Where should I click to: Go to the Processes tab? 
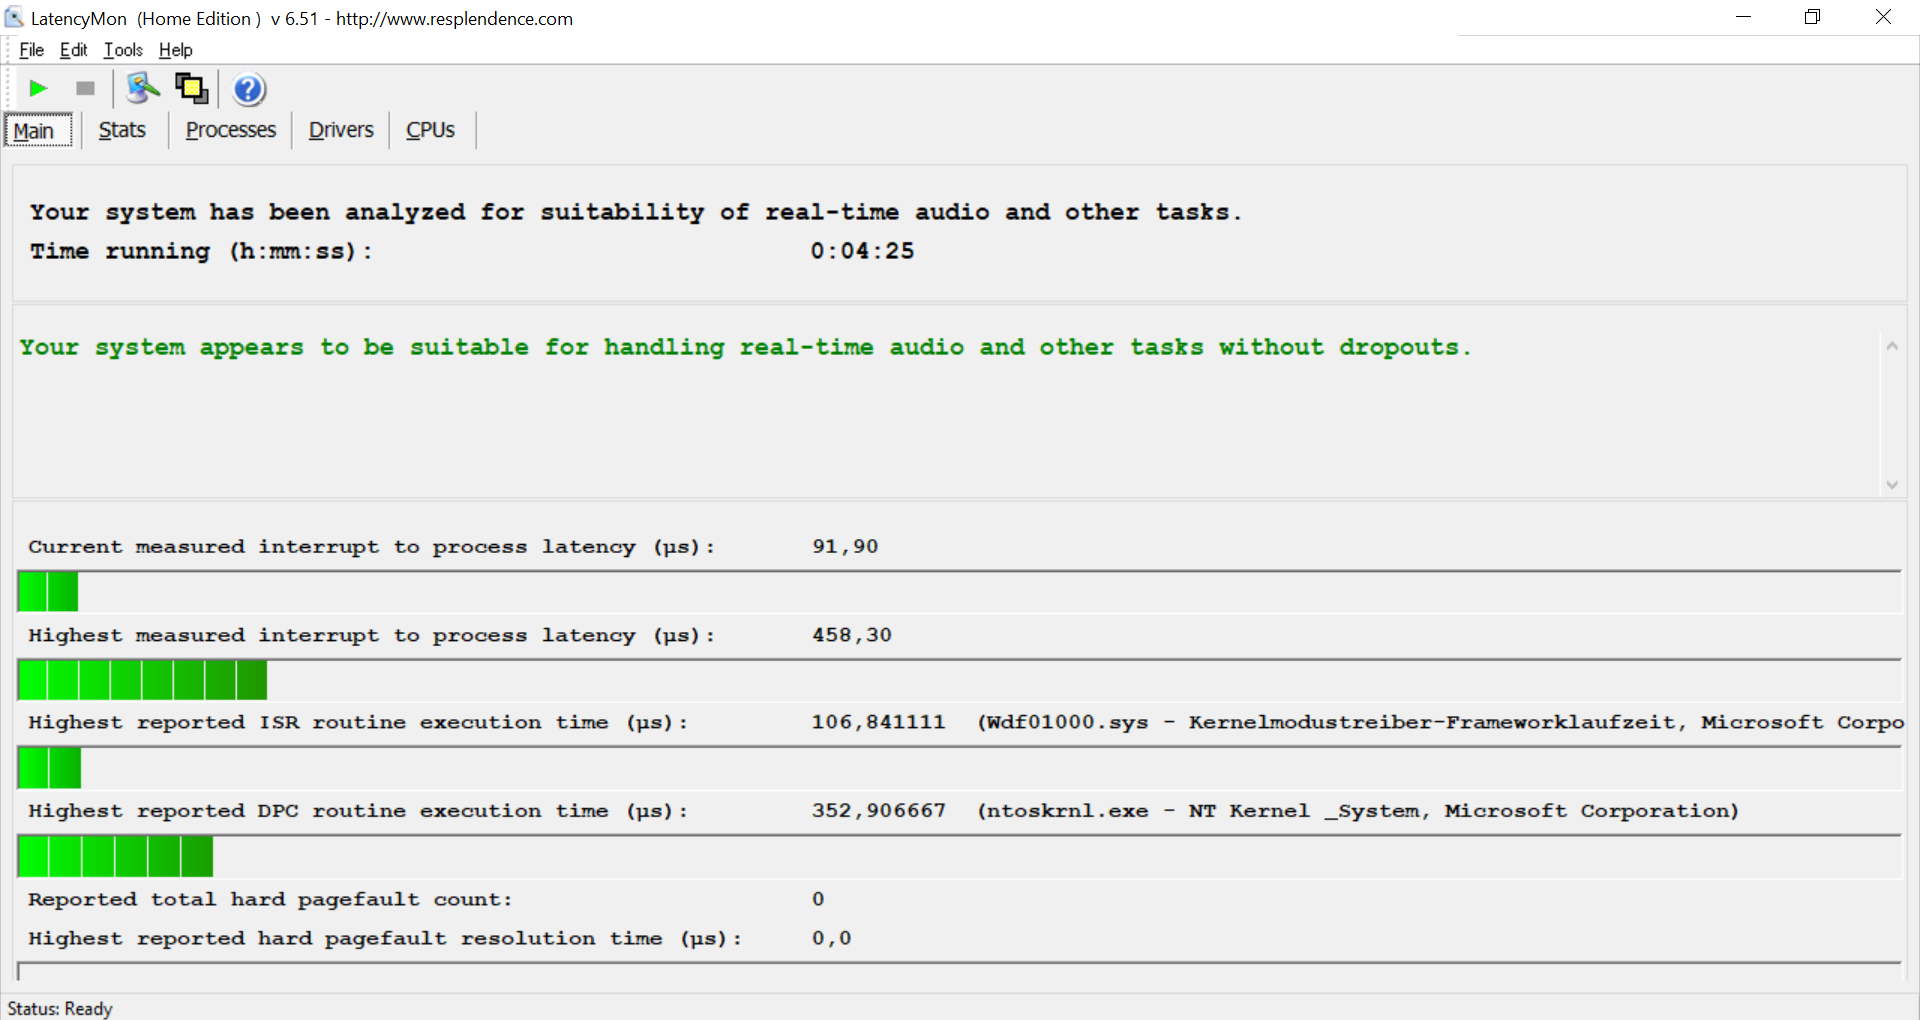[230, 131]
